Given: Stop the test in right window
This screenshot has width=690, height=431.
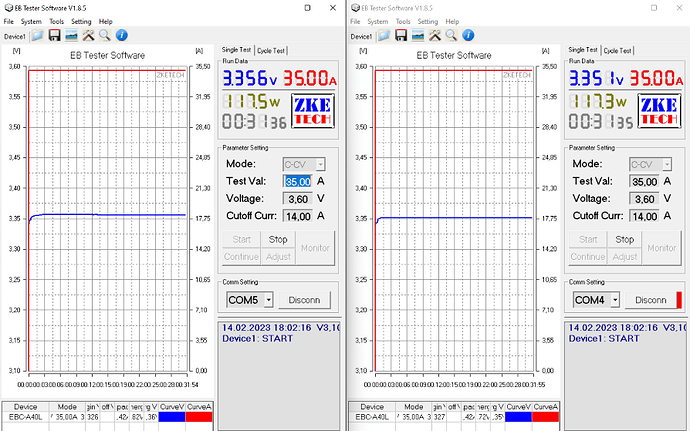Looking at the screenshot, I should 624,239.
